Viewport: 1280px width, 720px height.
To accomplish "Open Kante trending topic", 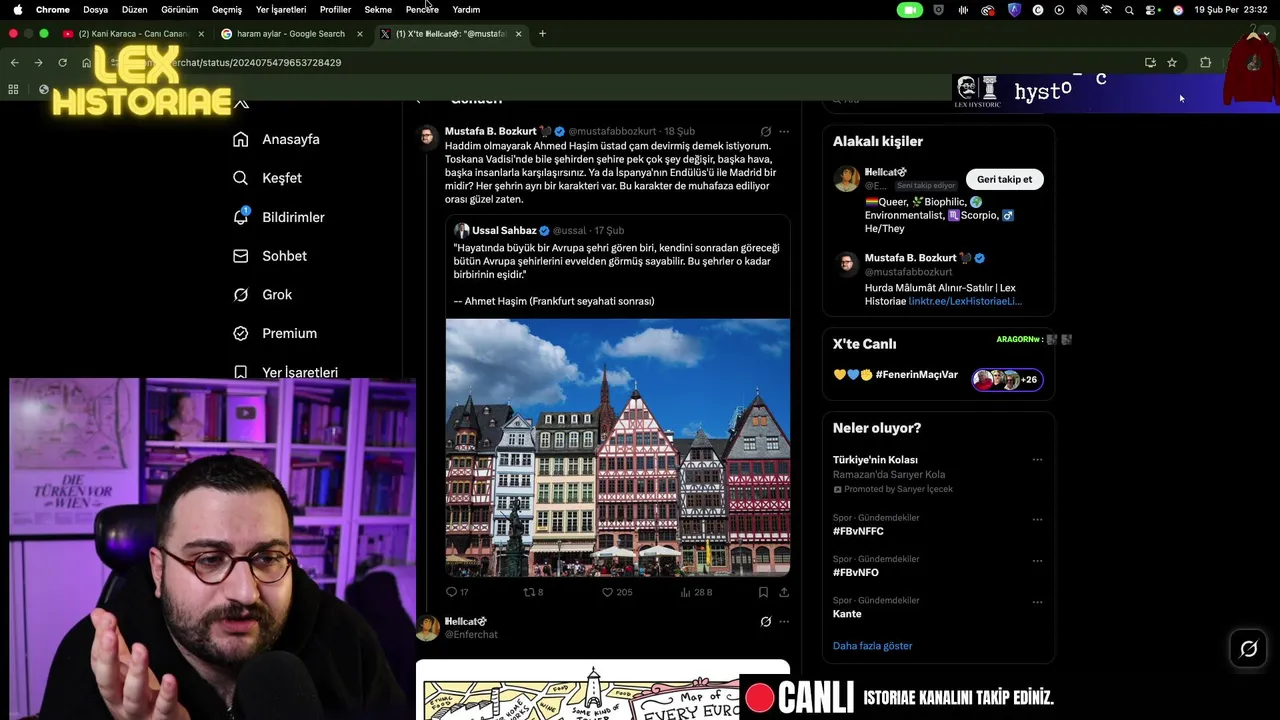I will 847,614.
